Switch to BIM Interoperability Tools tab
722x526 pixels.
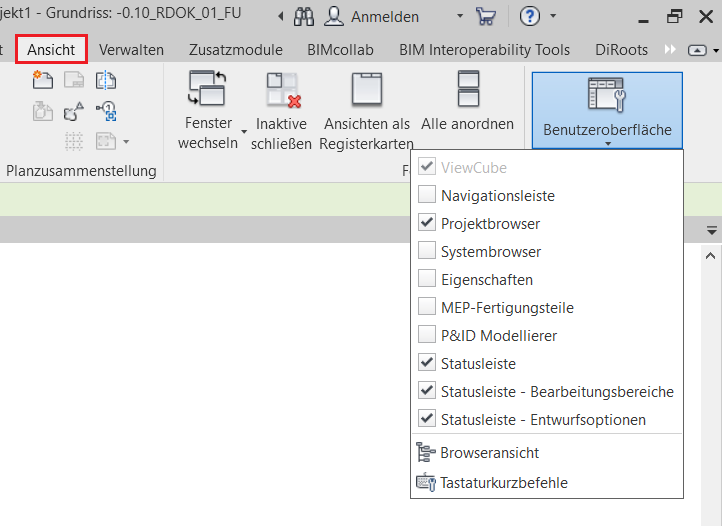(x=484, y=50)
